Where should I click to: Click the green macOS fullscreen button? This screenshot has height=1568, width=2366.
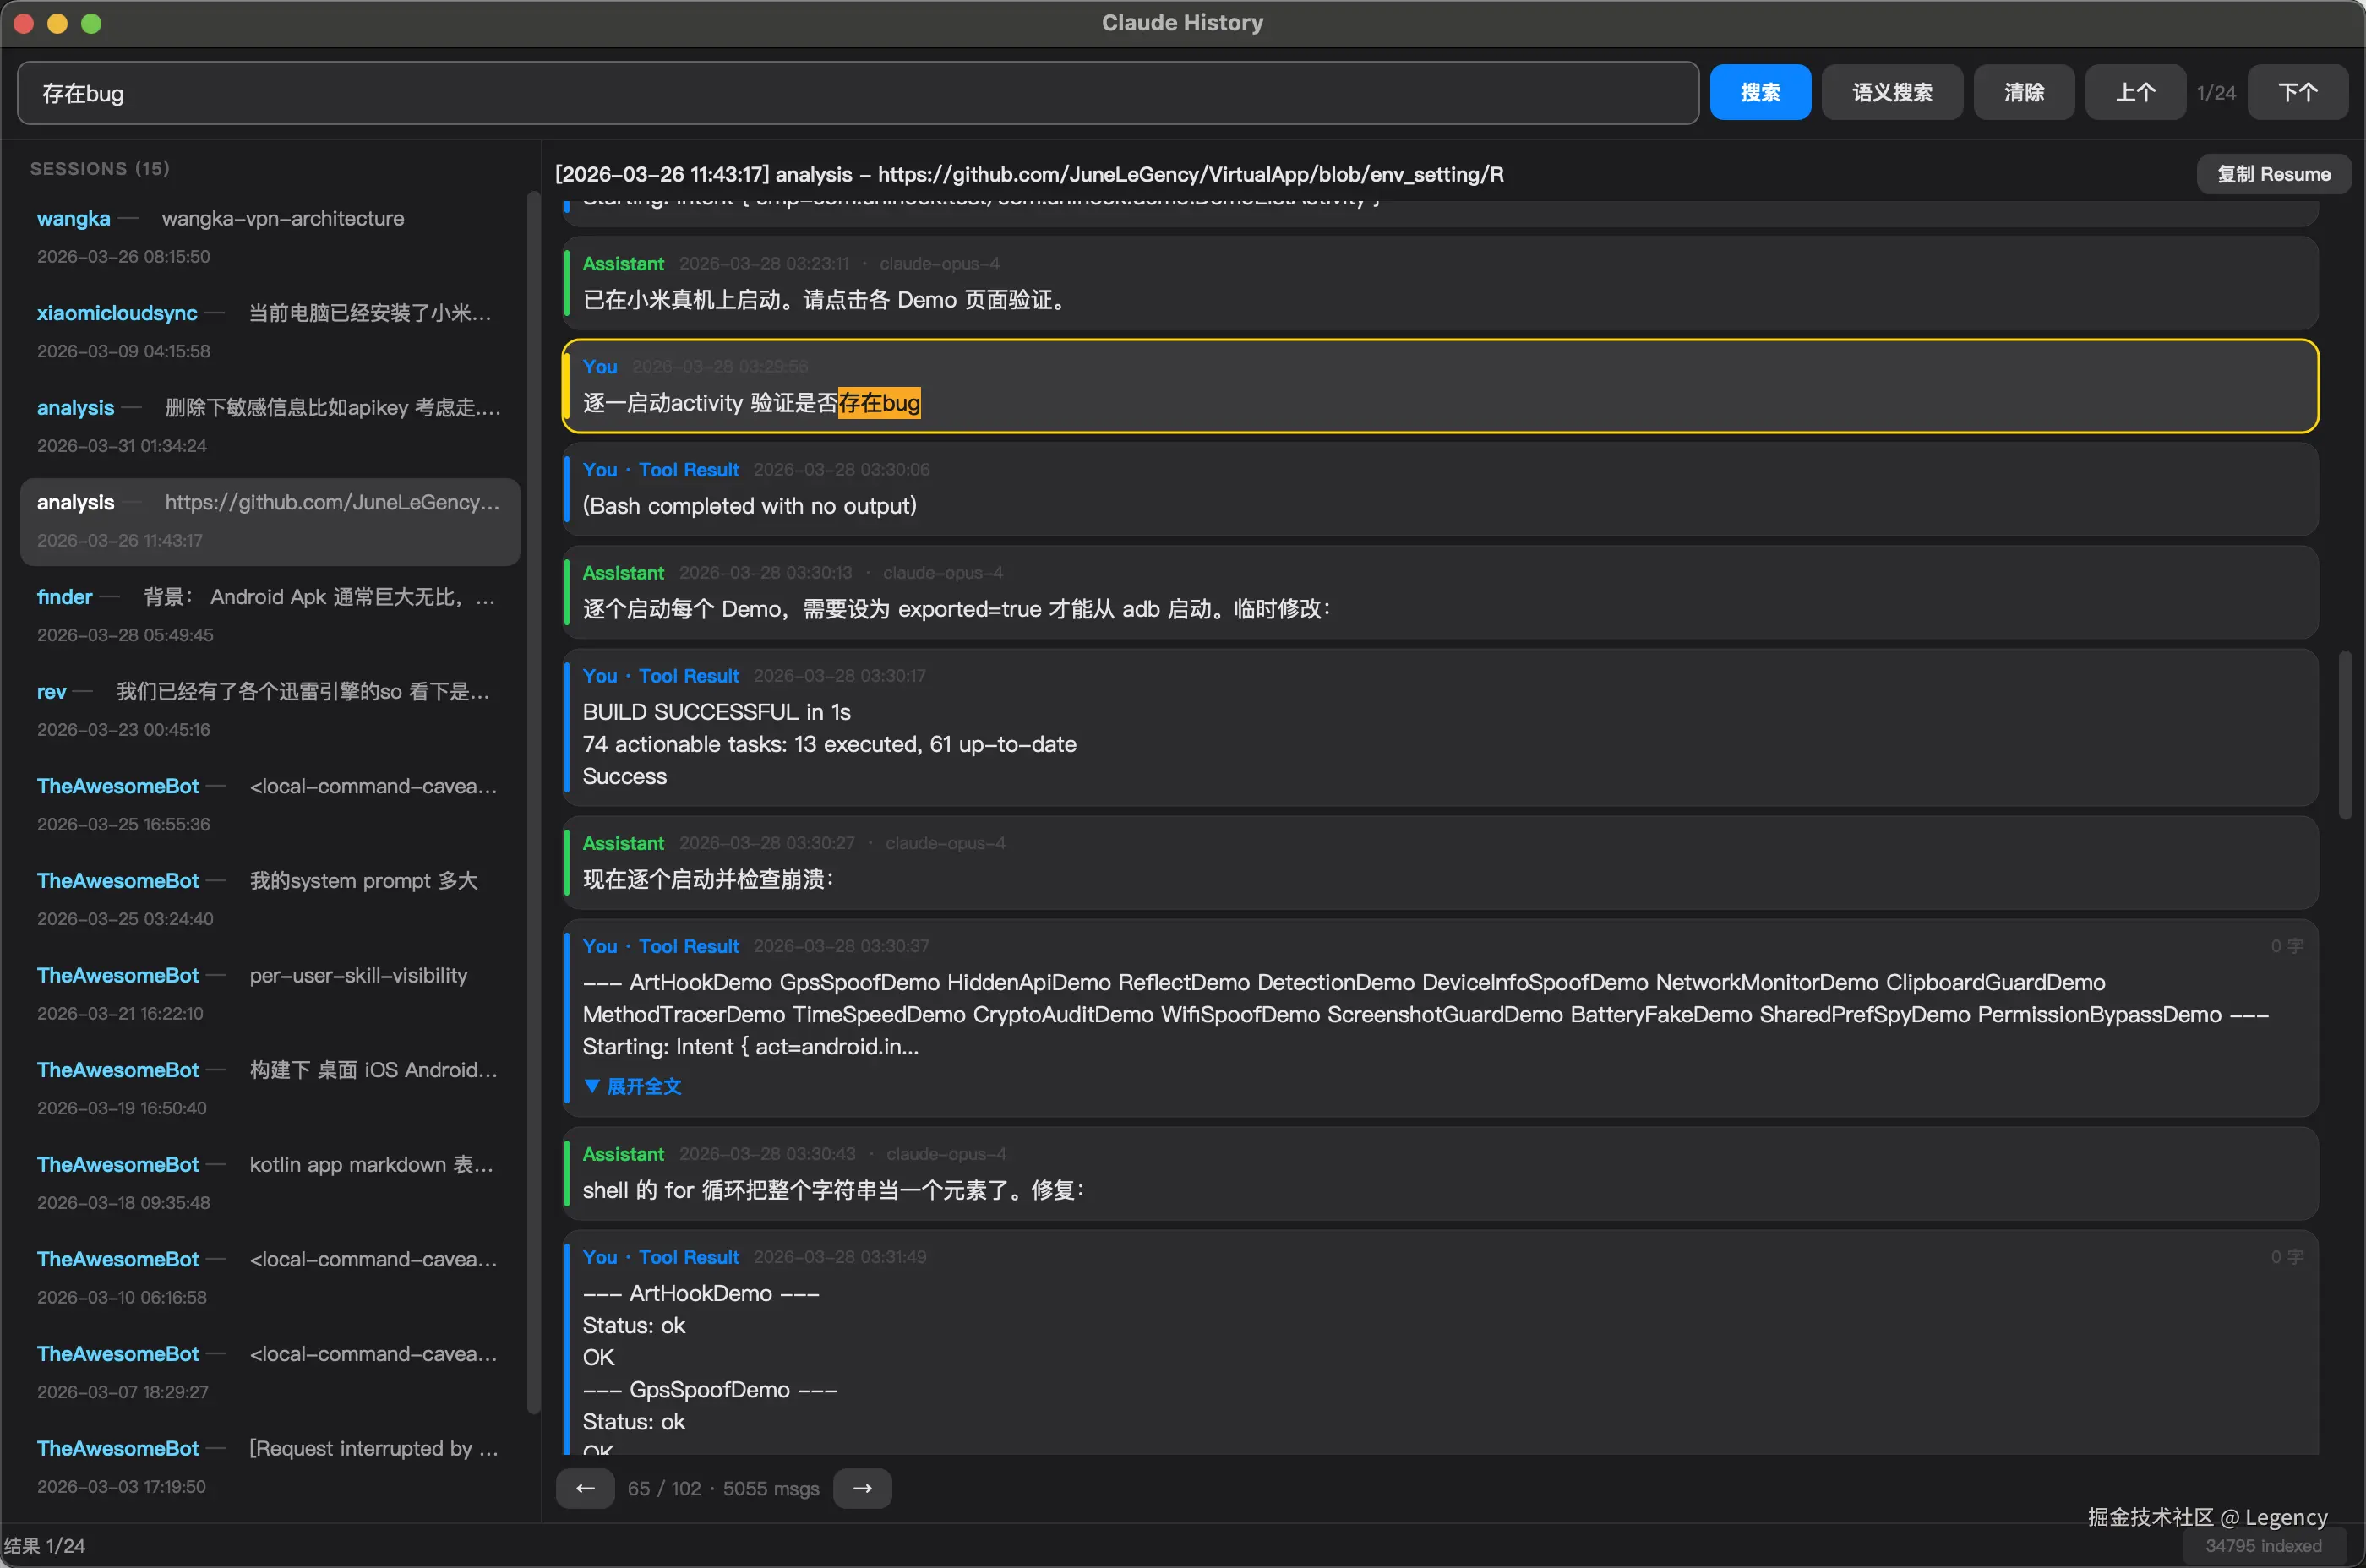click(x=91, y=23)
